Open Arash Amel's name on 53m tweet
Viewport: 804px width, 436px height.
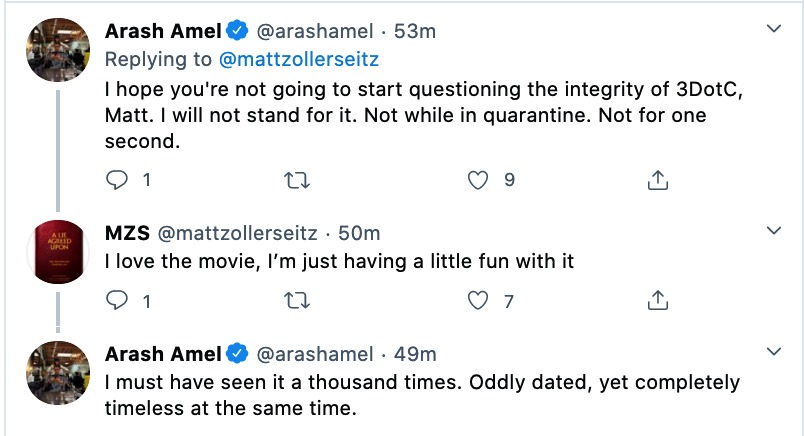coord(163,31)
